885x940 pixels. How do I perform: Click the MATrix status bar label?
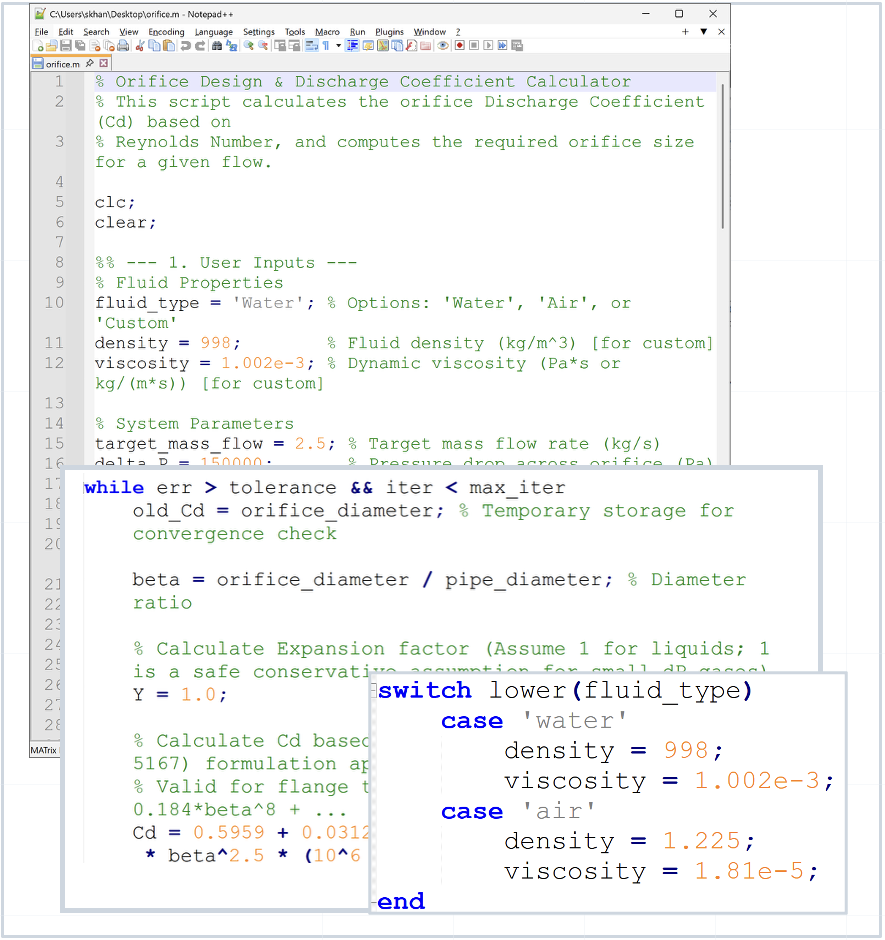44,750
